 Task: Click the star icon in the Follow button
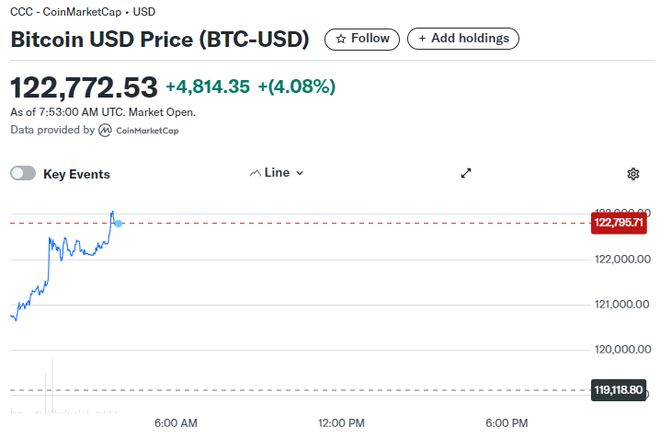click(341, 39)
